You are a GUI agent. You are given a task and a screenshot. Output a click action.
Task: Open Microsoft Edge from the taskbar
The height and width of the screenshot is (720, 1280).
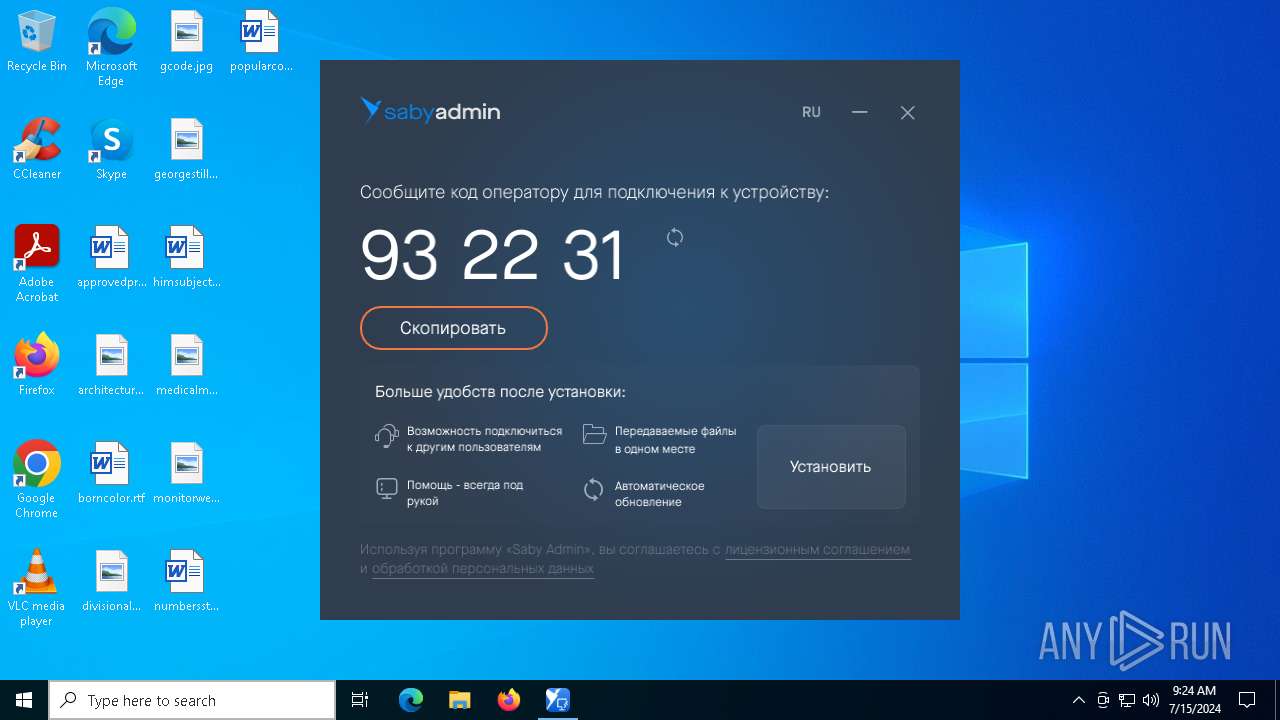click(411, 700)
